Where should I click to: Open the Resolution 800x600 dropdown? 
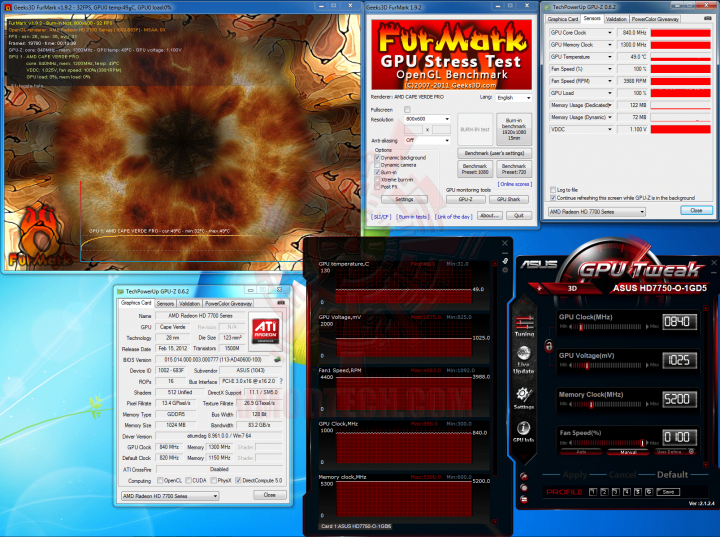[427, 119]
